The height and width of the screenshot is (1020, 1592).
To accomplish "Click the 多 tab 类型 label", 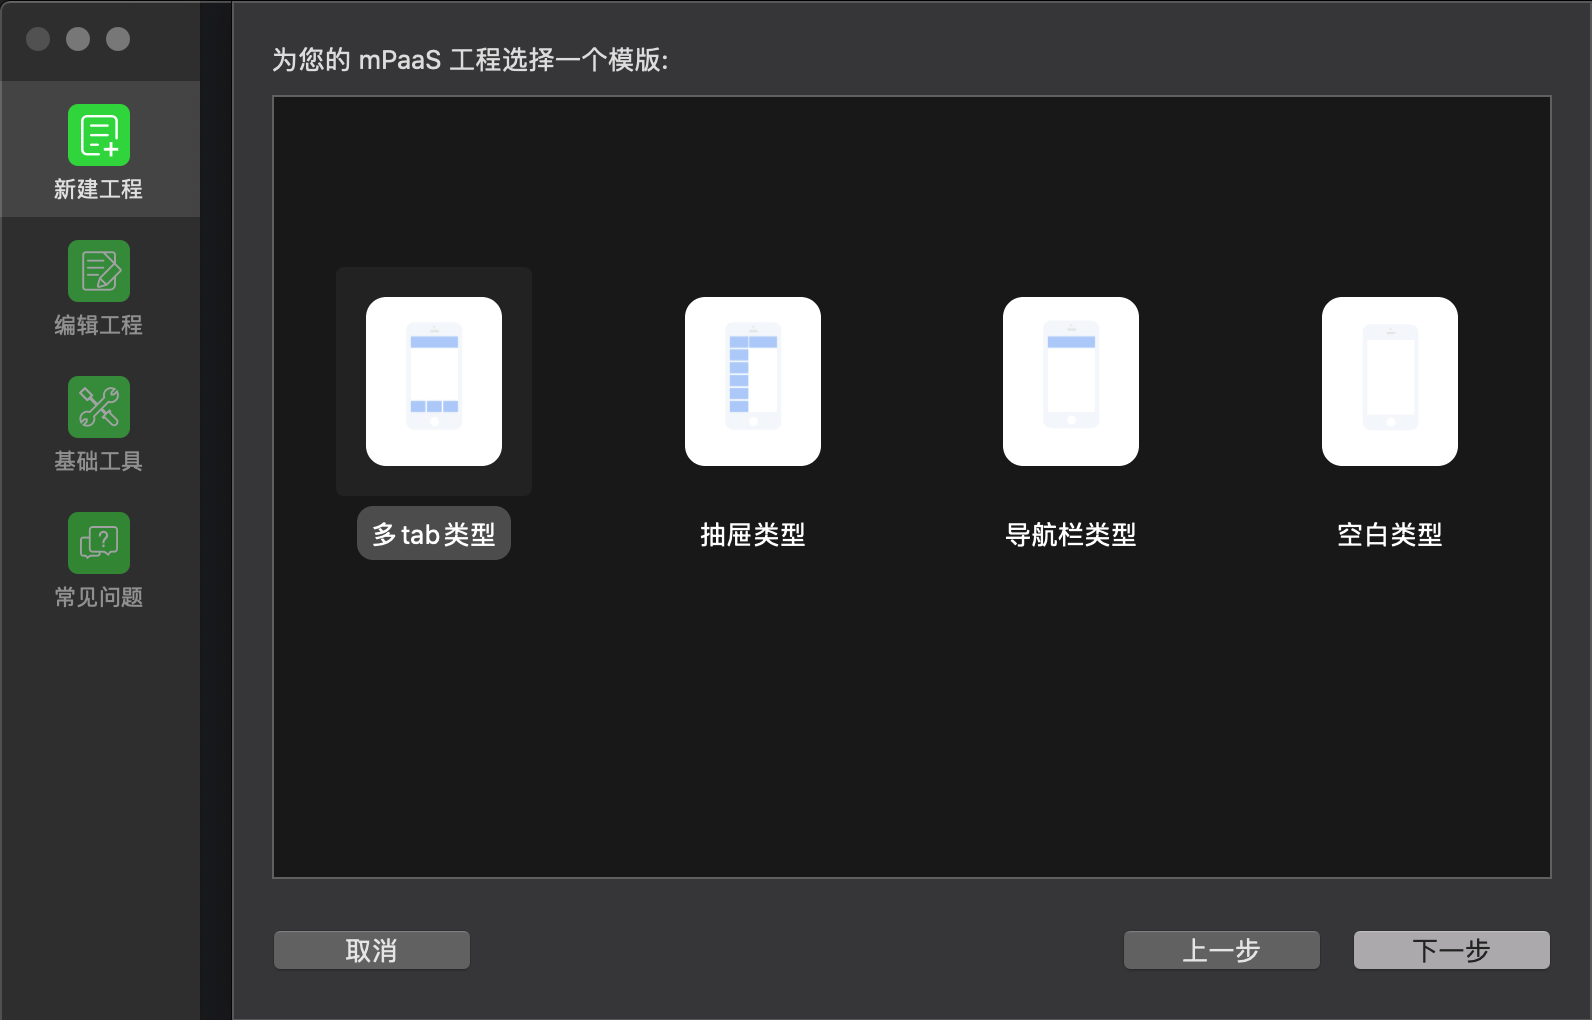I will click(434, 534).
